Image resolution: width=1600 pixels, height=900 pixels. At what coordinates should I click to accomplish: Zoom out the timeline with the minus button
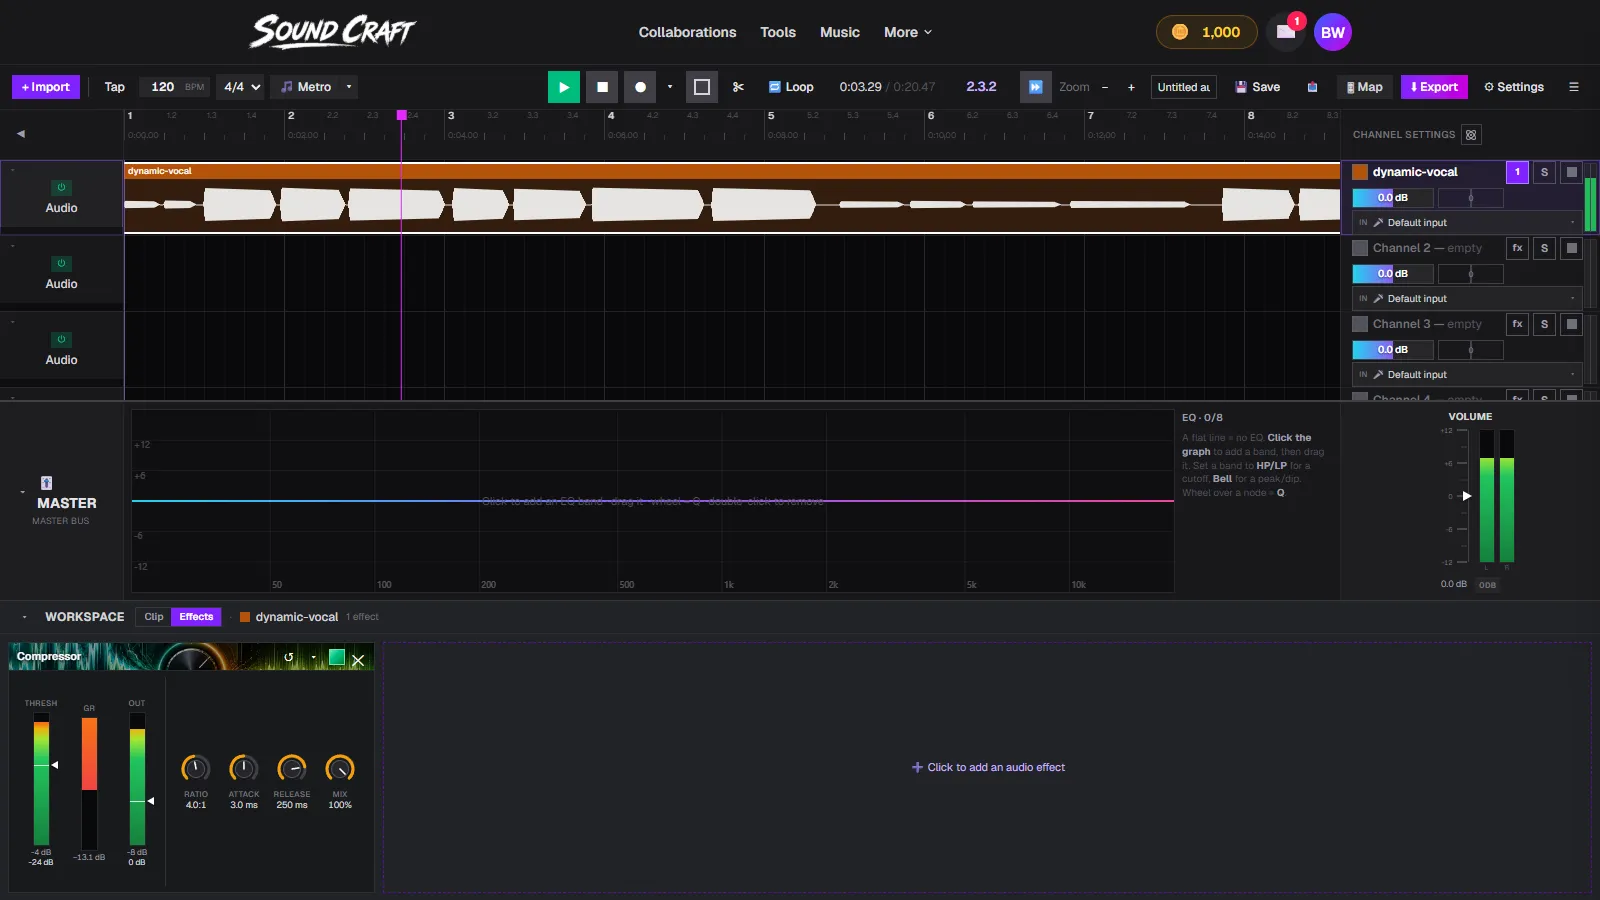pos(1105,87)
